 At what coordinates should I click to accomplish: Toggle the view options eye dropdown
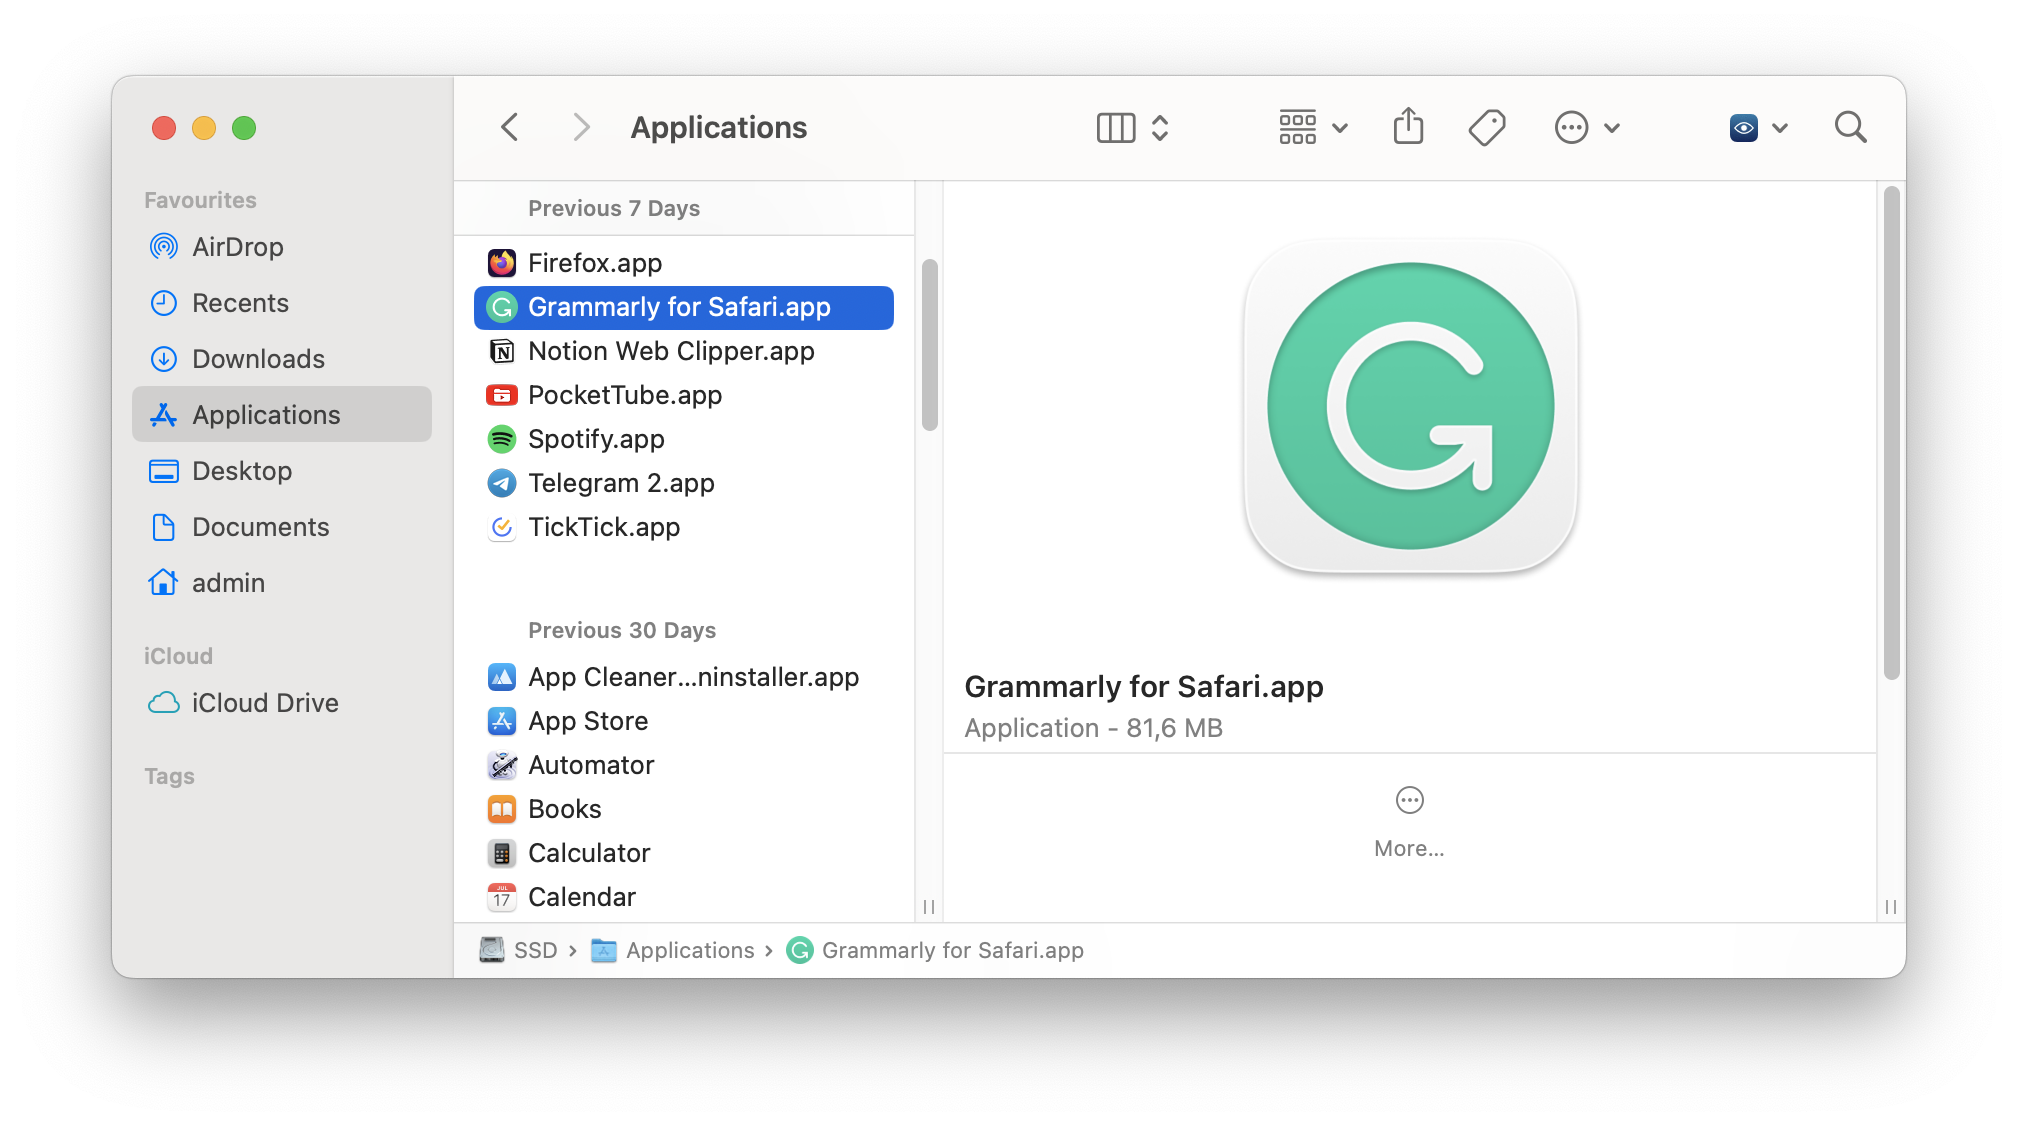[1752, 128]
